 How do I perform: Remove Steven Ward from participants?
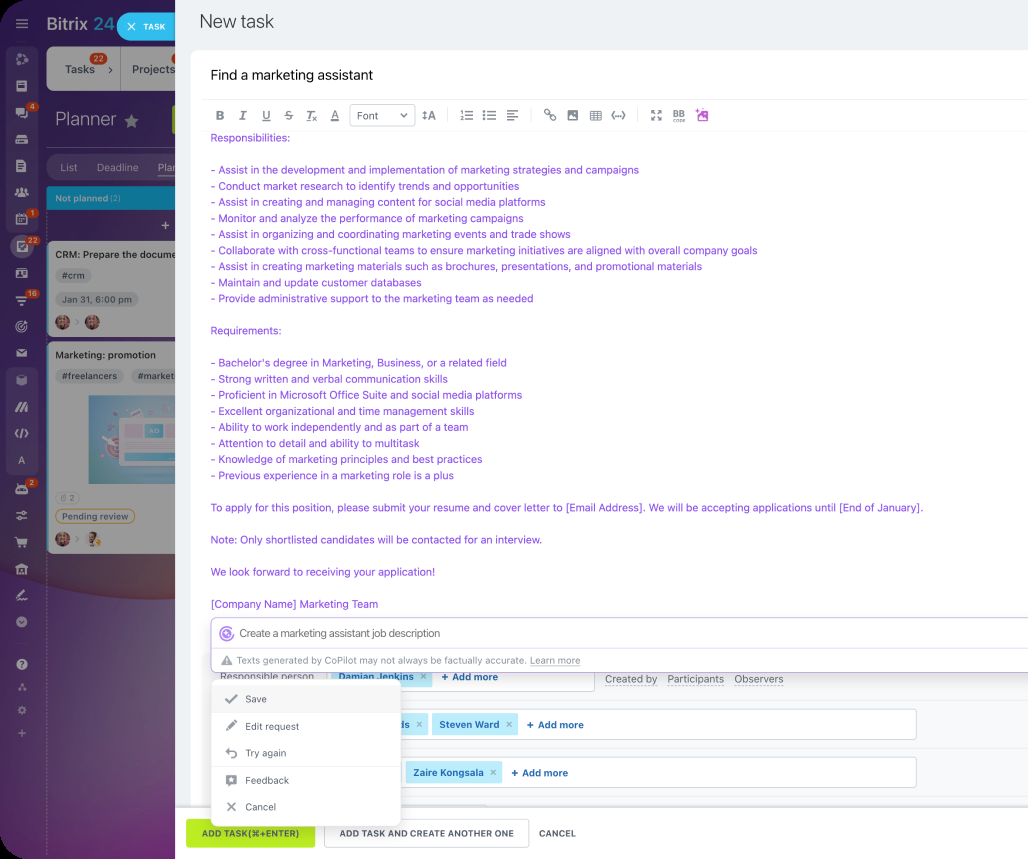(x=508, y=724)
